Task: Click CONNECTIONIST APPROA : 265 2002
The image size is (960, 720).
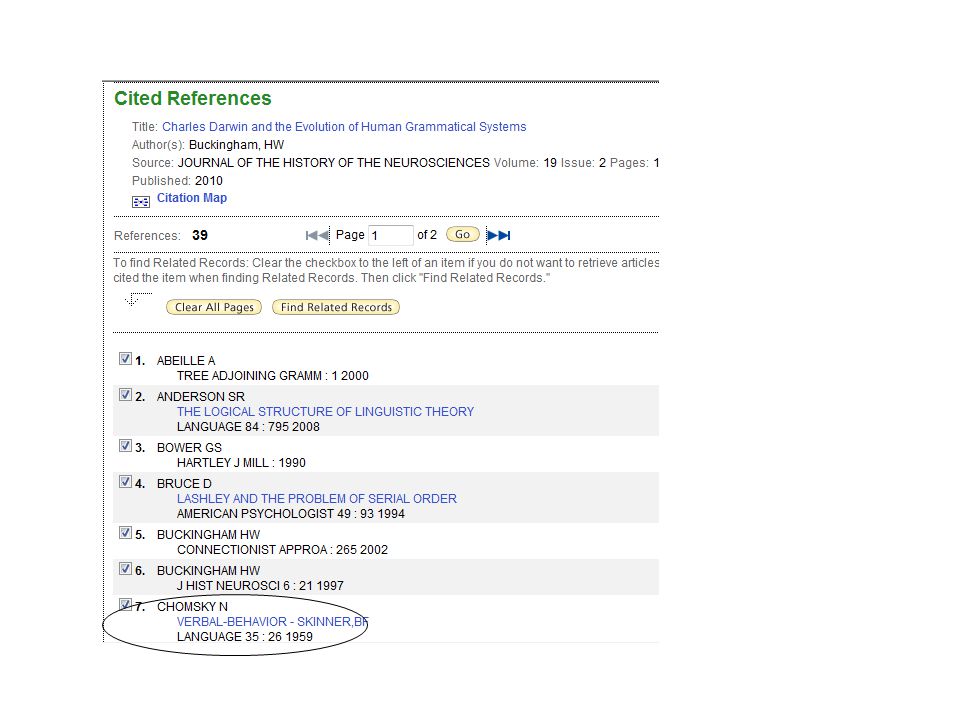Action: (x=282, y=550)
